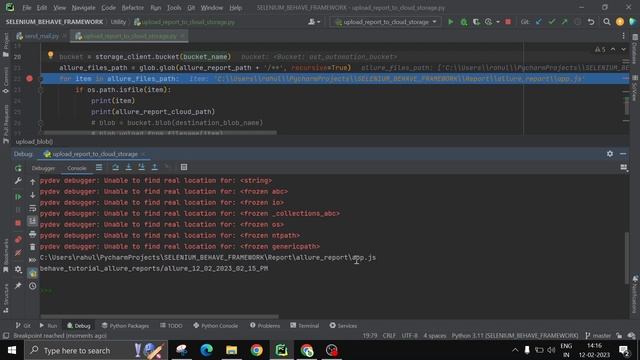Open Search Everywhere magnifier

[x=607, y=22]
